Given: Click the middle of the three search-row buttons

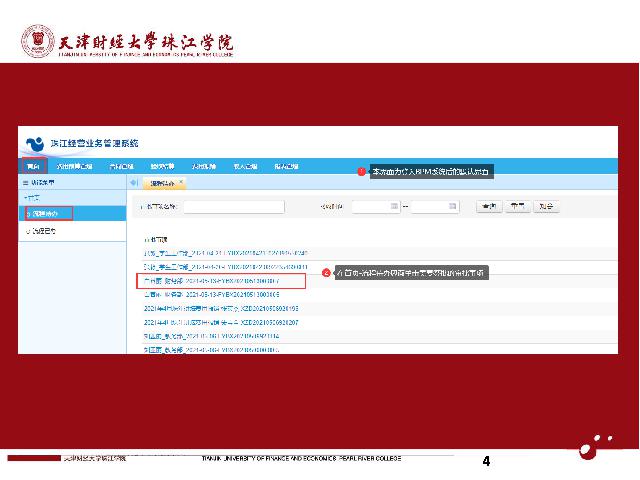Looking at the screenshot, I should pos(516,207).
